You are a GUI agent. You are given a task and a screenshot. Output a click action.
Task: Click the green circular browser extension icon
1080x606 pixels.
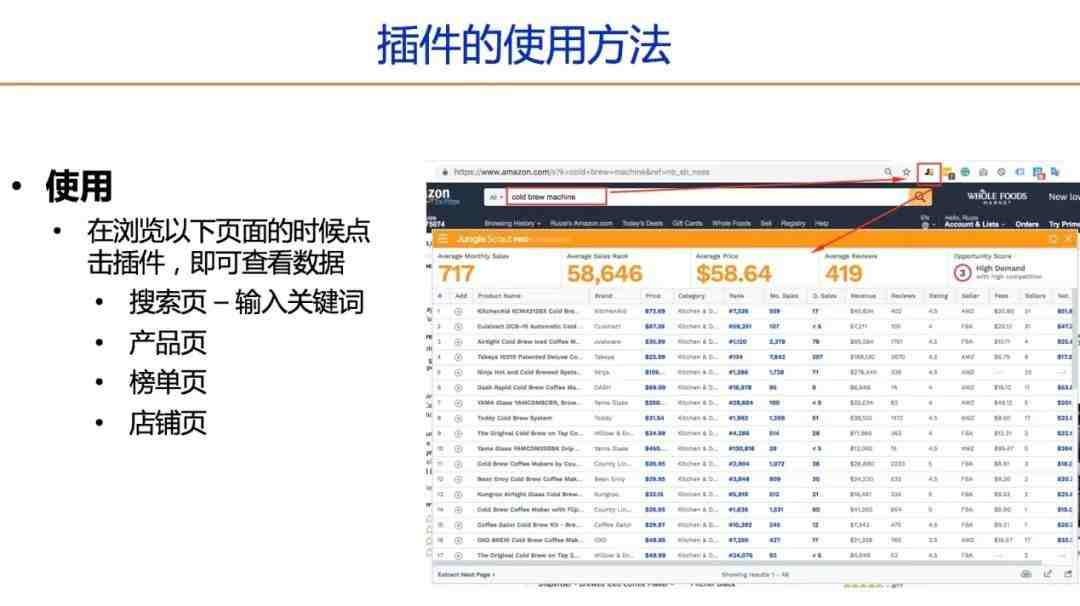[965, 172]
